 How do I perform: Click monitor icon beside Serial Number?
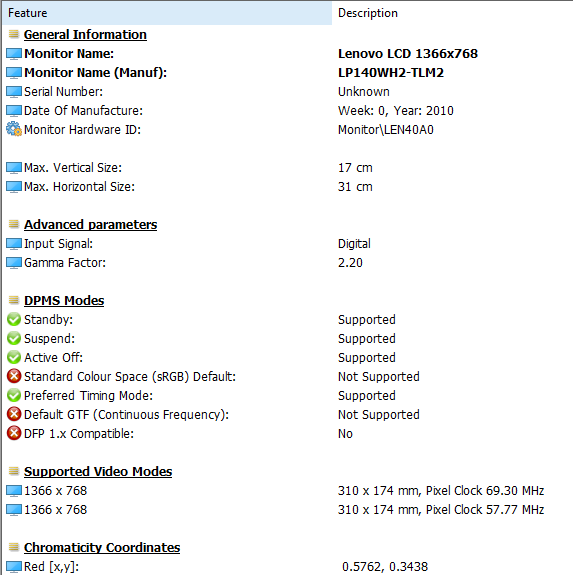pyautogui.click(x=14, y=92)
